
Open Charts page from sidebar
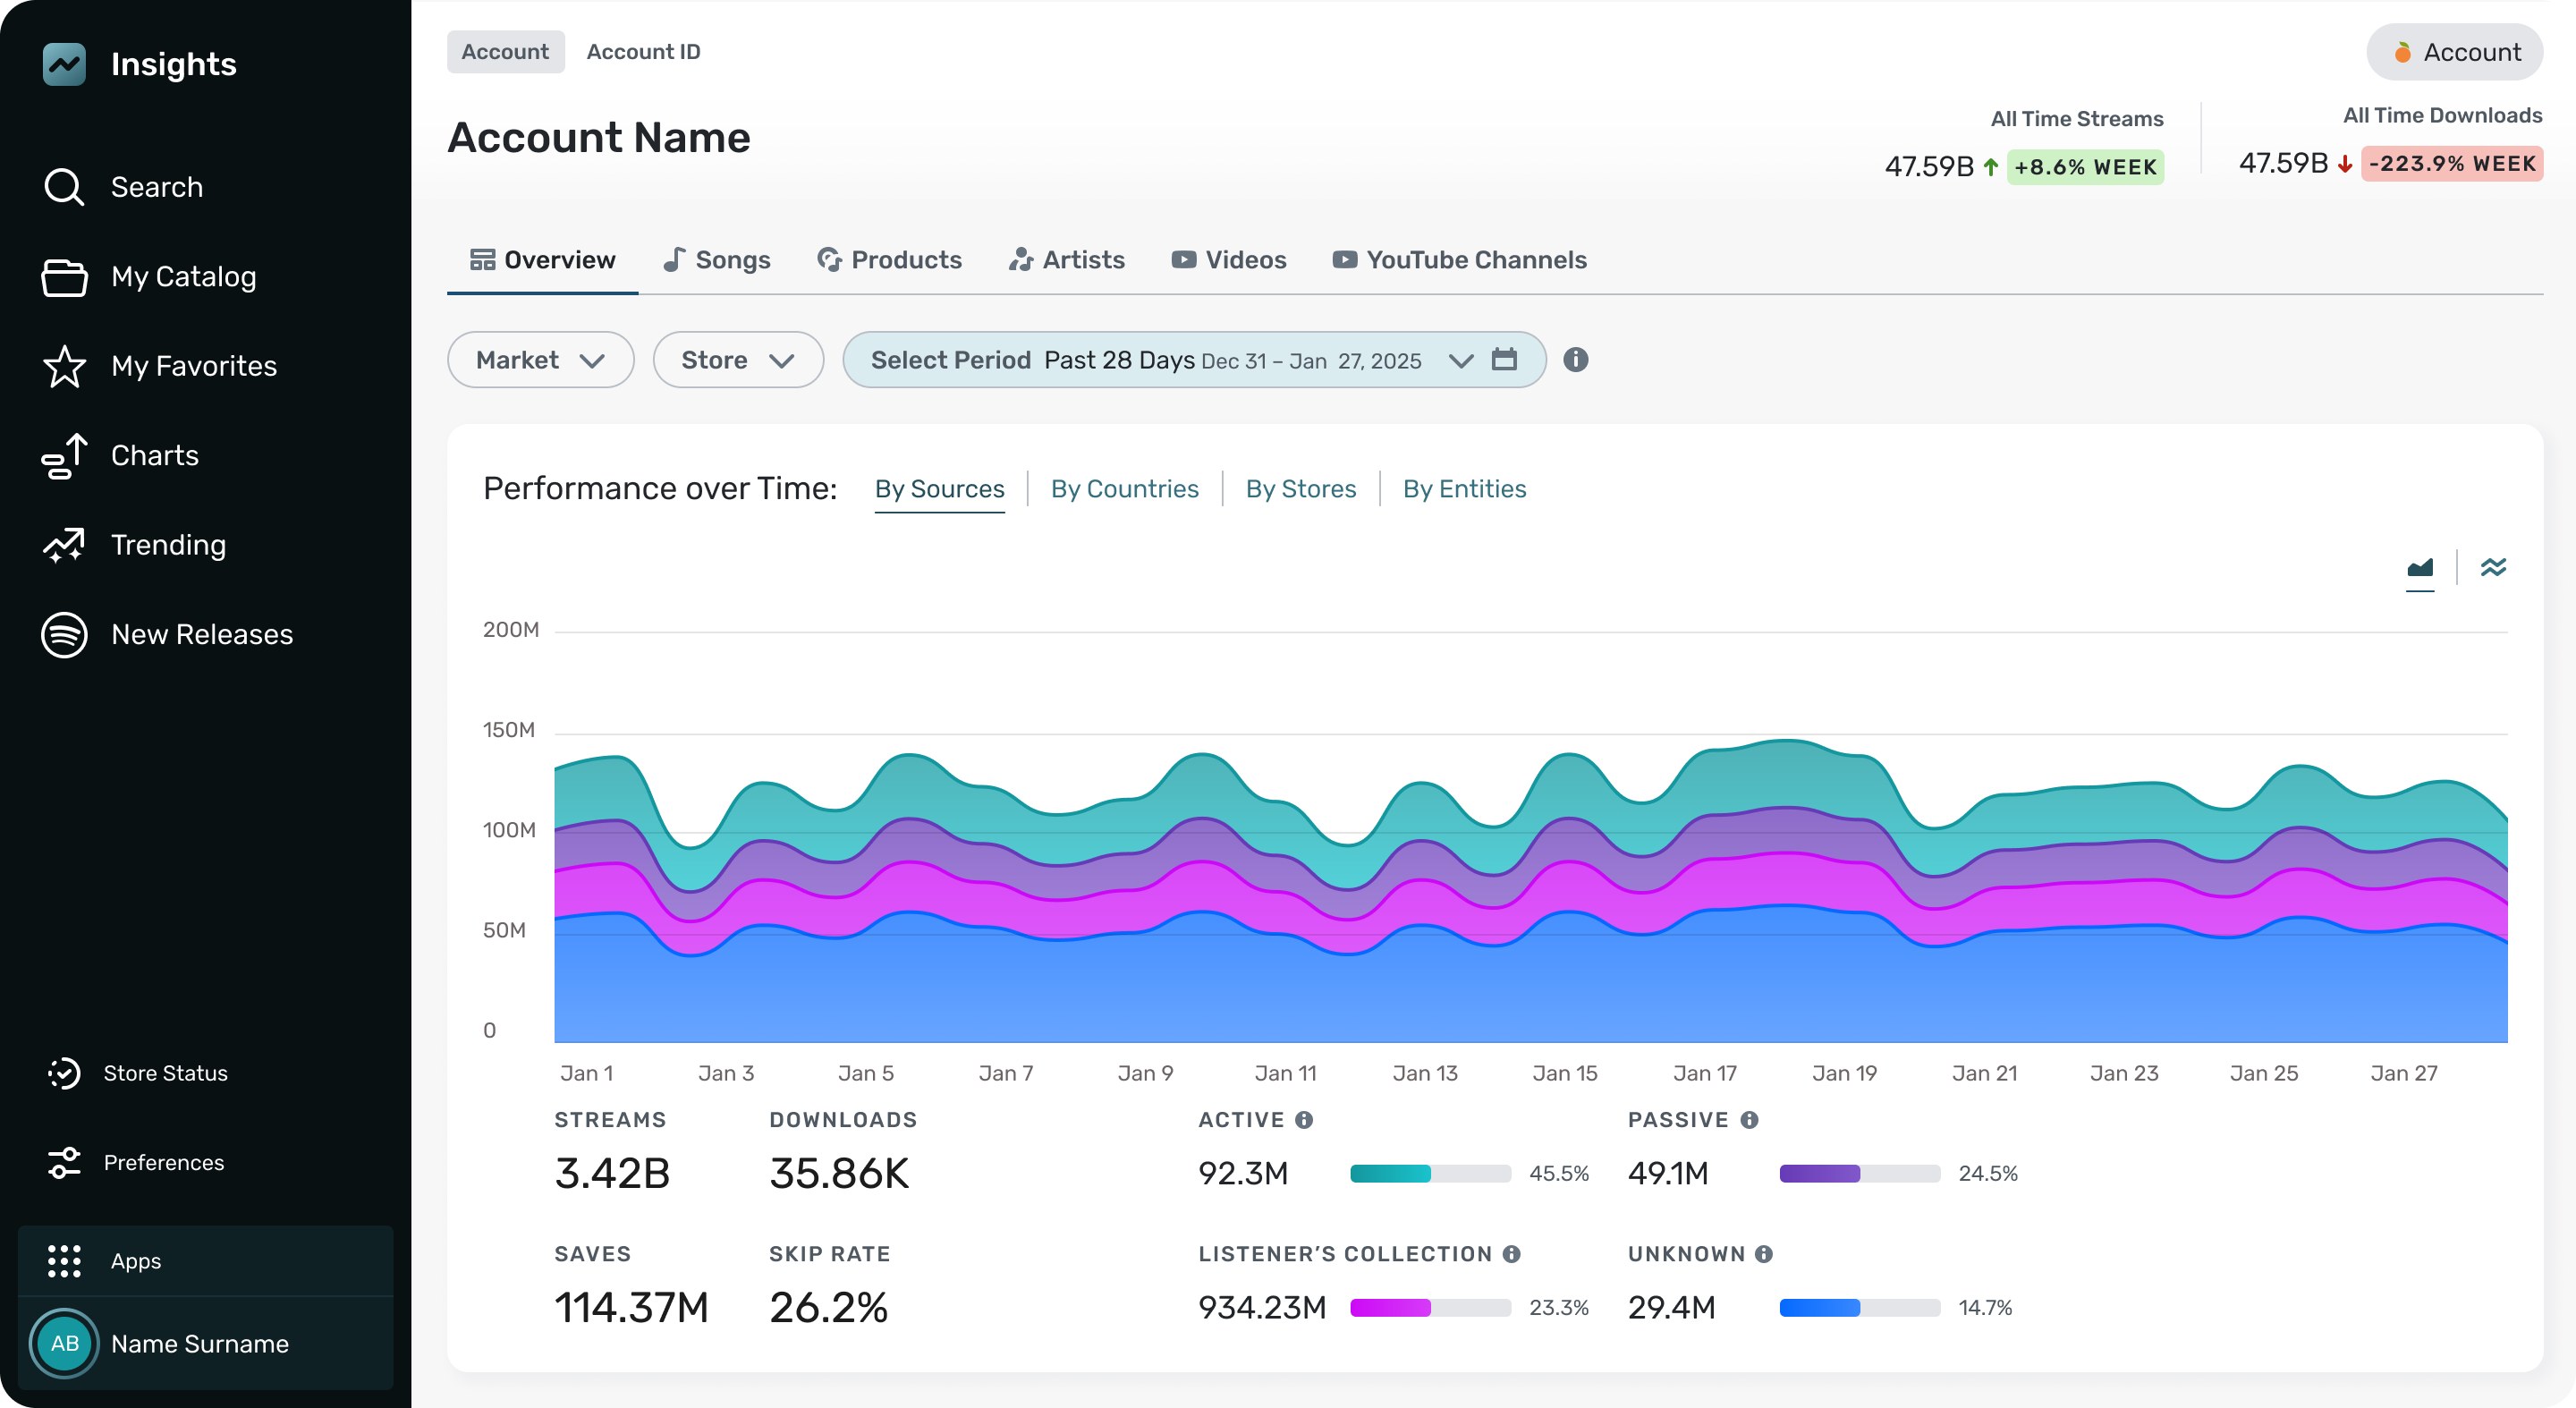pyautogui.click(x=154, y=455)
